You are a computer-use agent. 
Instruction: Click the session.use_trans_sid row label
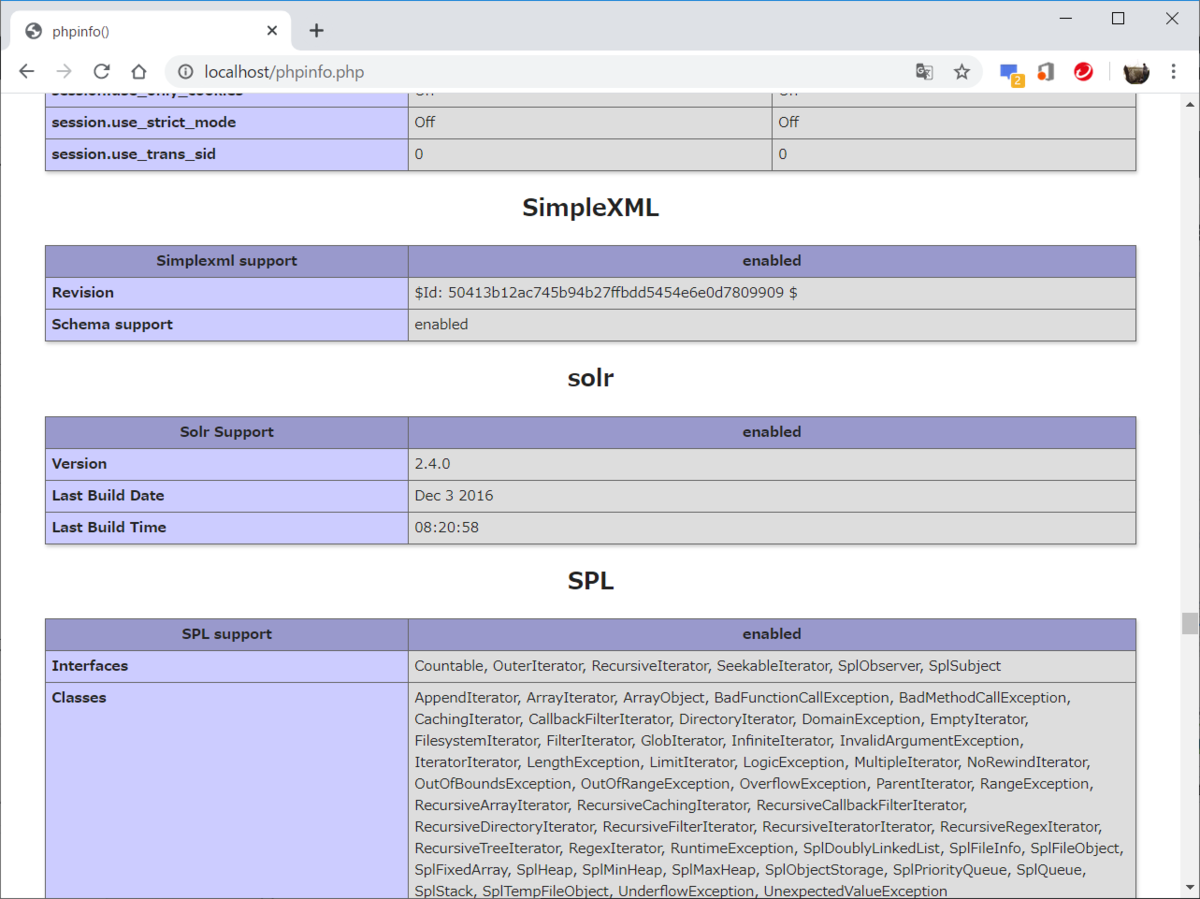coord(134,154)
